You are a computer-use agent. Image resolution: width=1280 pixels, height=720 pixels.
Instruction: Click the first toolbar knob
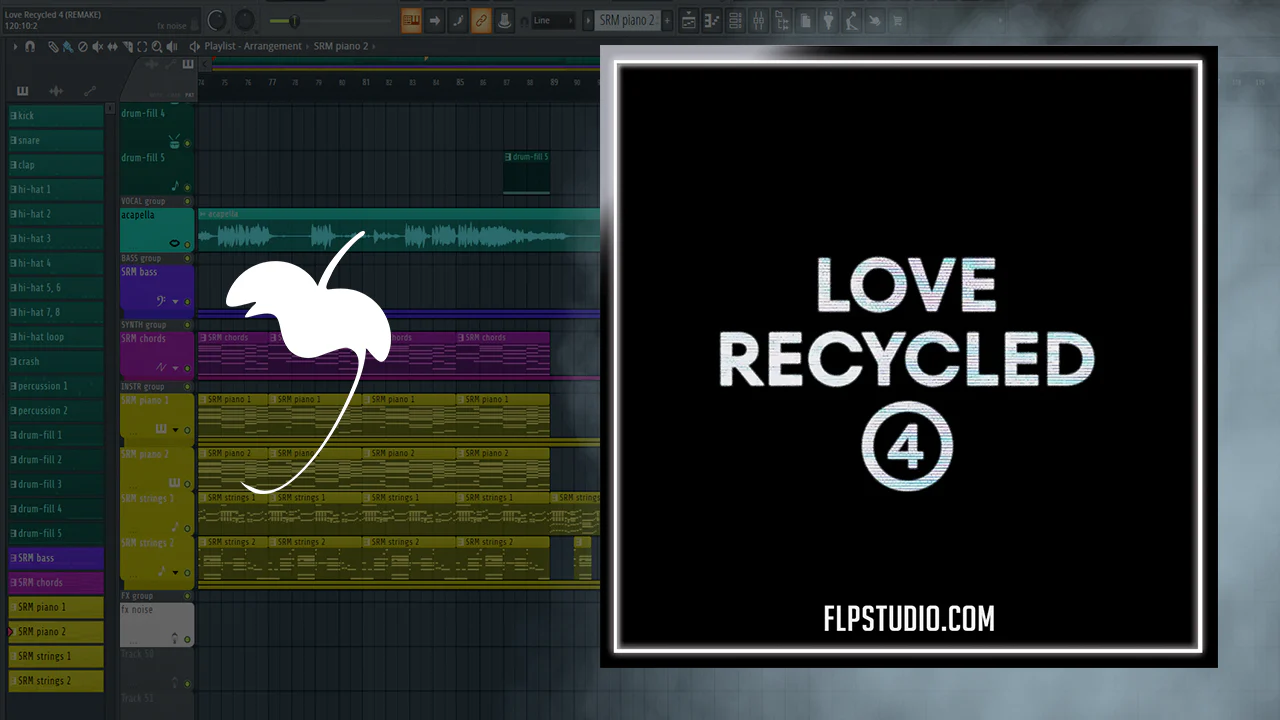pyautogui.click(x=217, y=20)
